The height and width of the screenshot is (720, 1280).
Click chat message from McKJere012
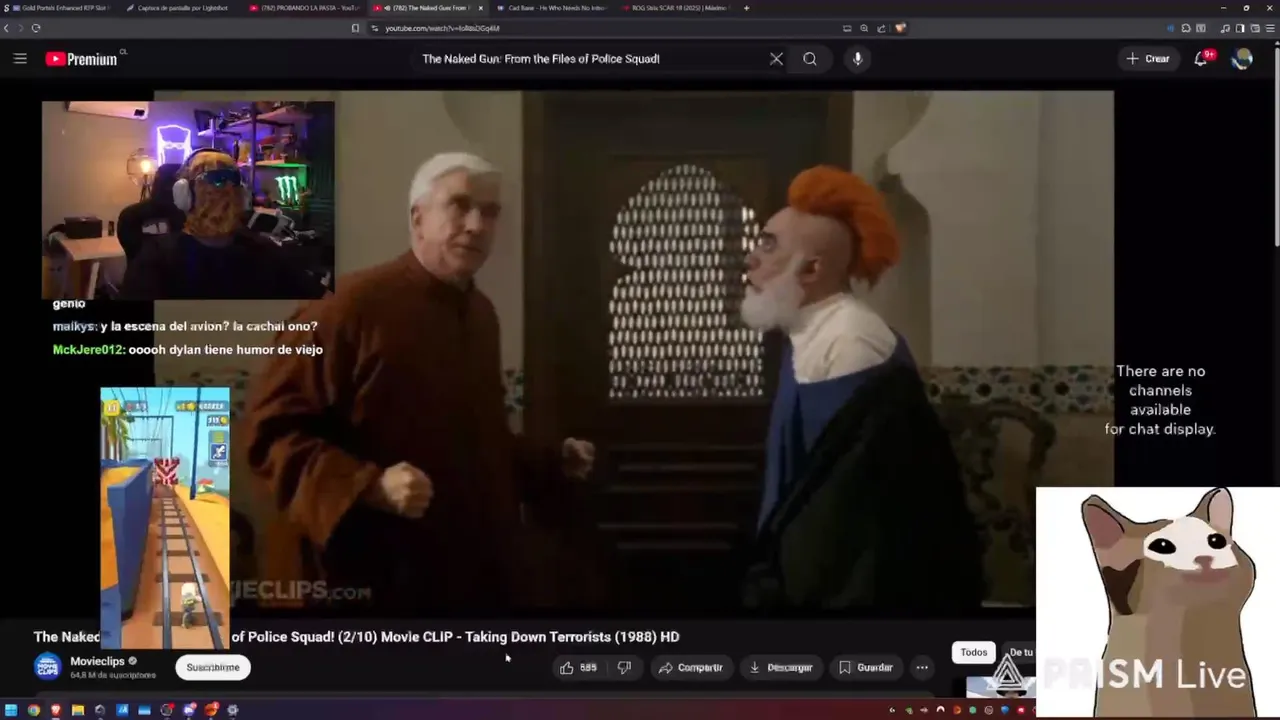[187, 350]
